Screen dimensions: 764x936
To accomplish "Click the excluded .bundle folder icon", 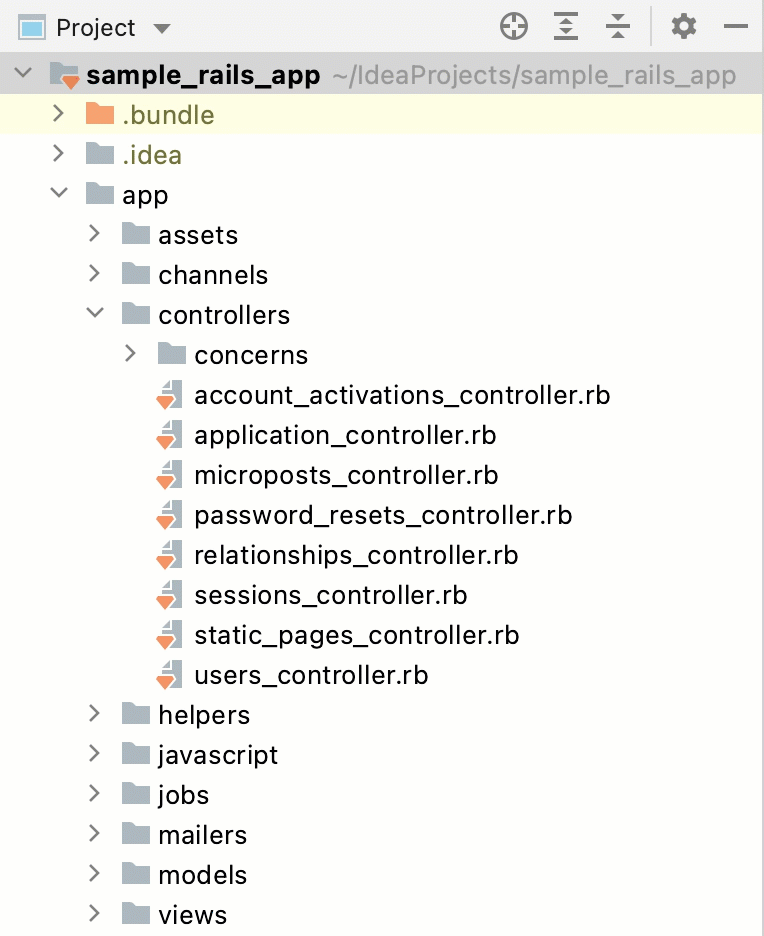I will click(100, 114).
